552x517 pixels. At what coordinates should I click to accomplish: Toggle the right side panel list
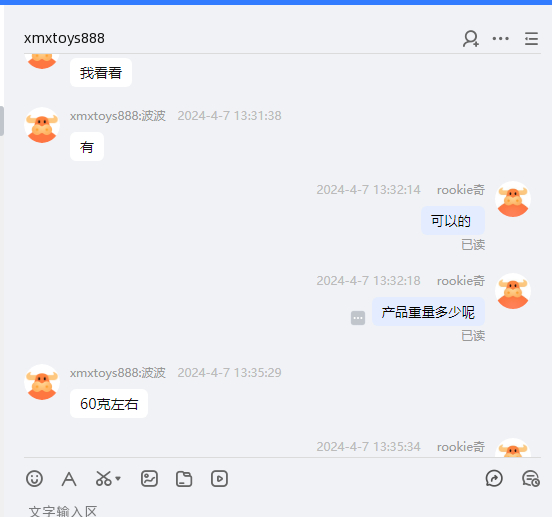[x=531, y=39]
